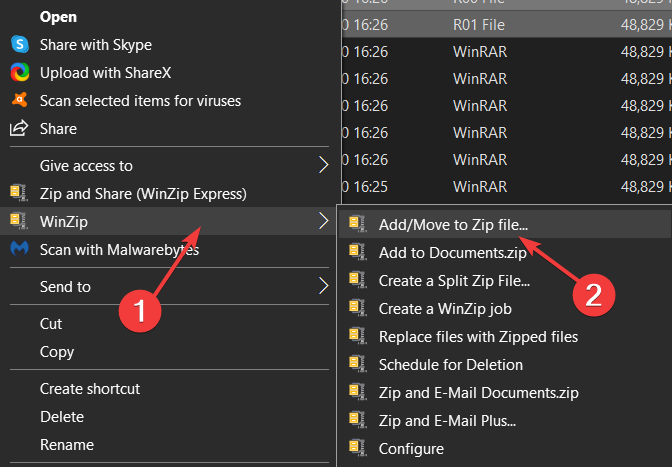
Task: Click icon beside Schedule for Deletion
Action: 357,364
